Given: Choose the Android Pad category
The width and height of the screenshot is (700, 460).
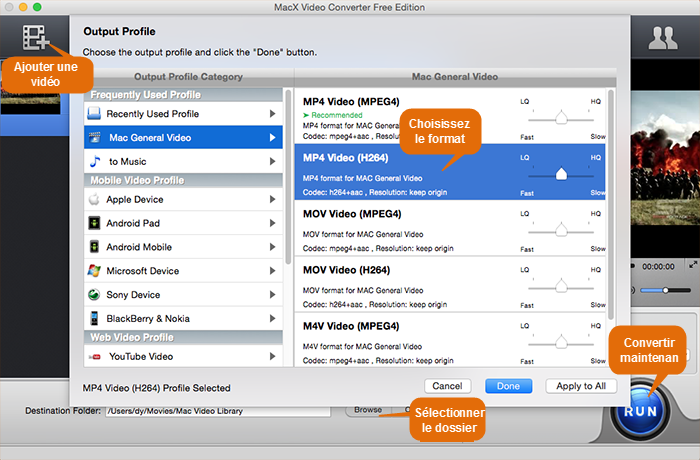Looking at the screenshot, I should (183, 223).
